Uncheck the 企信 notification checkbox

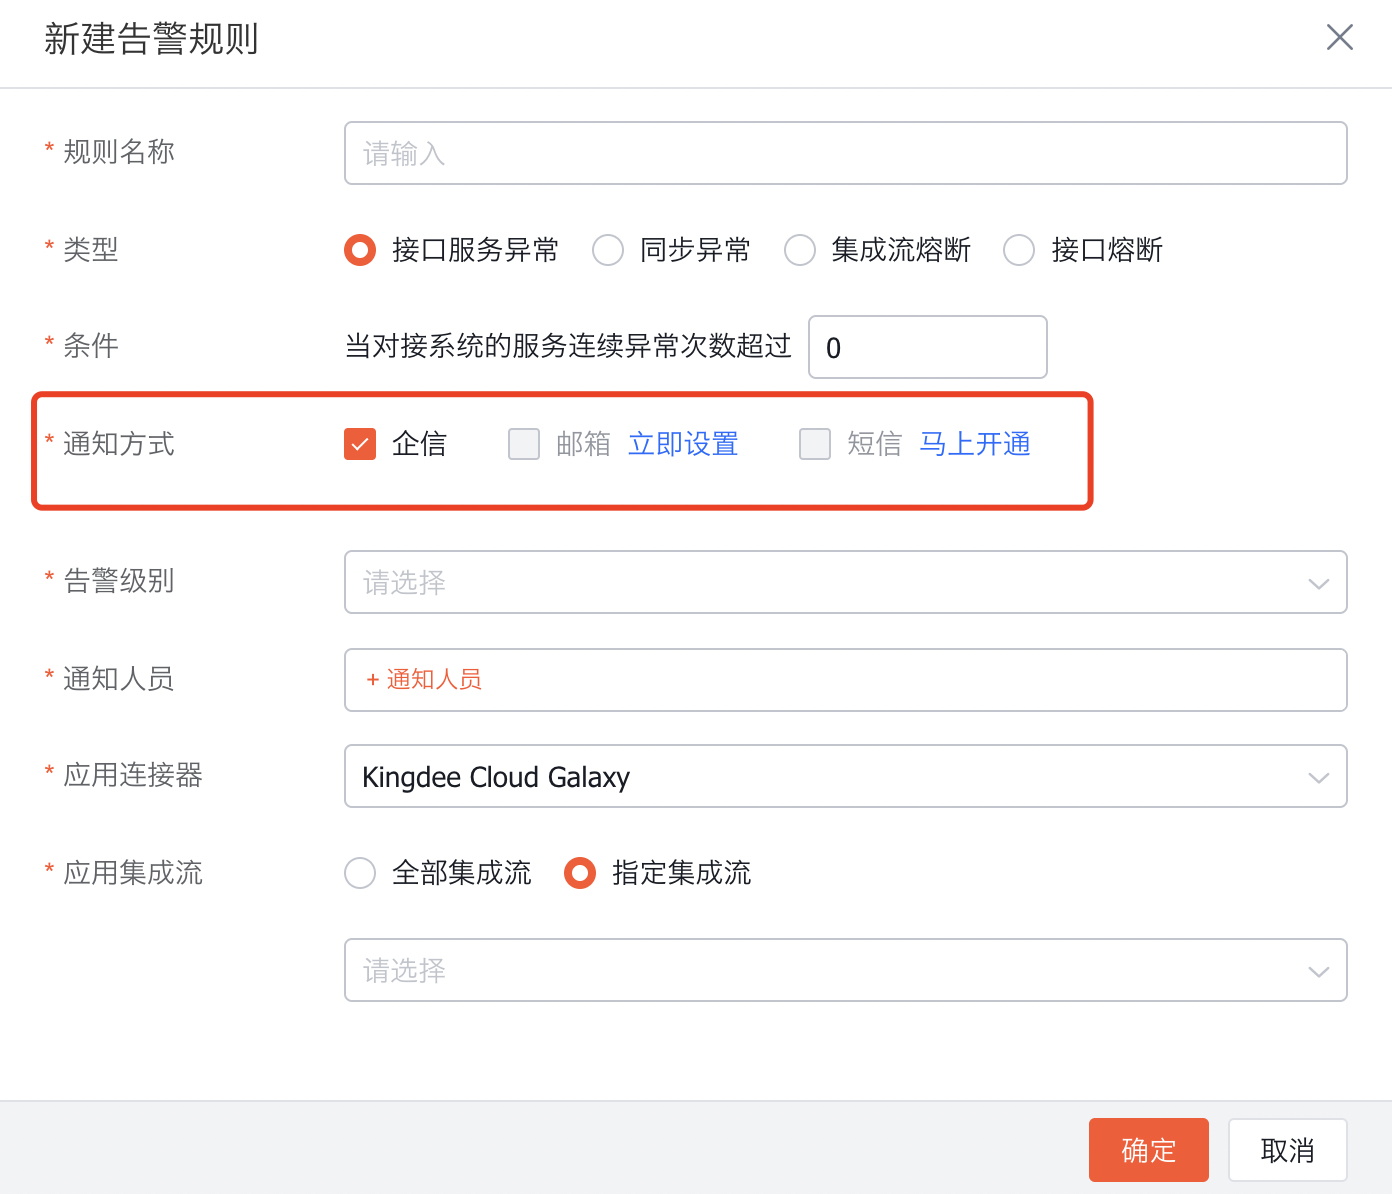[x=359, y=443]
